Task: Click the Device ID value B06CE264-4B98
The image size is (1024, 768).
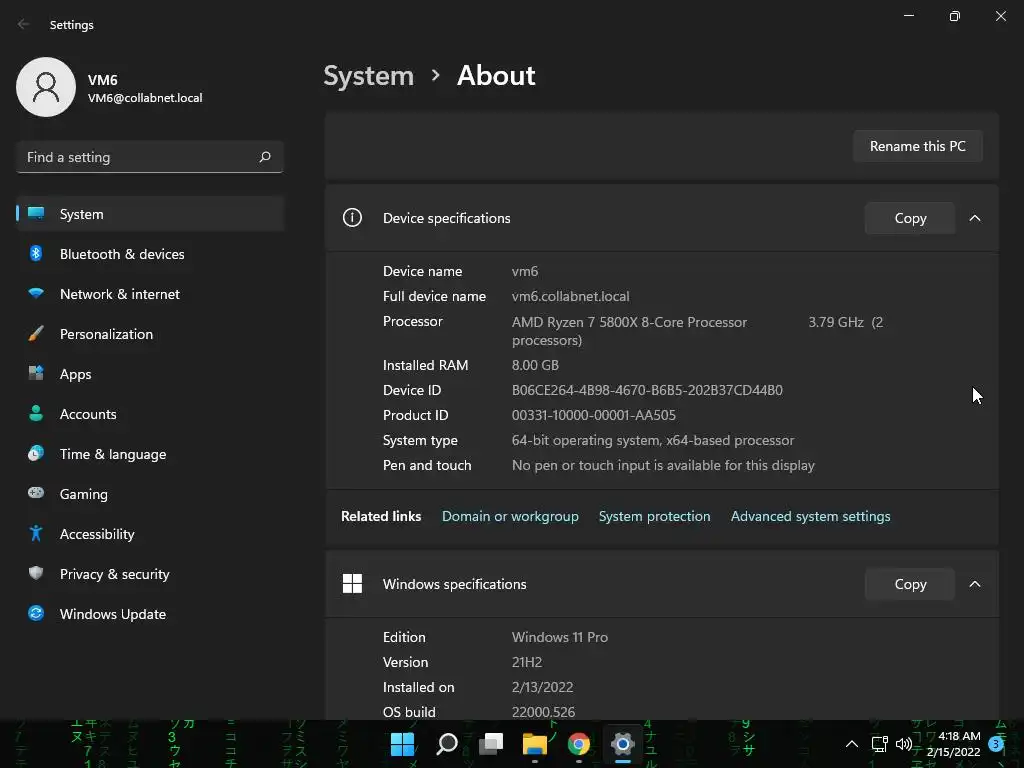Action: coord(647,390)
